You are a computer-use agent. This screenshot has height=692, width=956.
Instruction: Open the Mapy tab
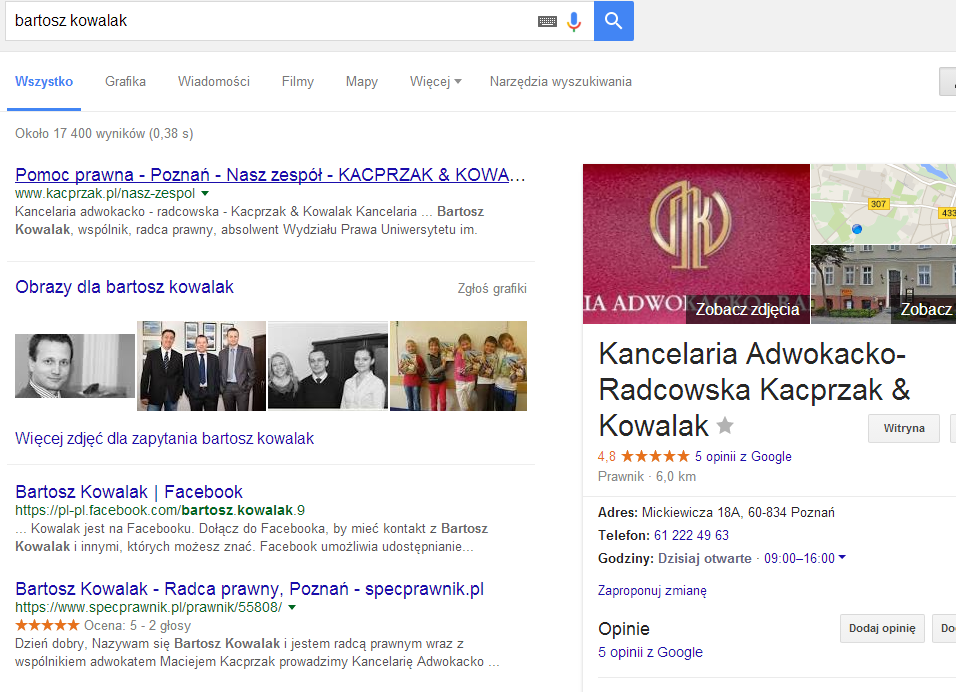[x=362, y=82]
